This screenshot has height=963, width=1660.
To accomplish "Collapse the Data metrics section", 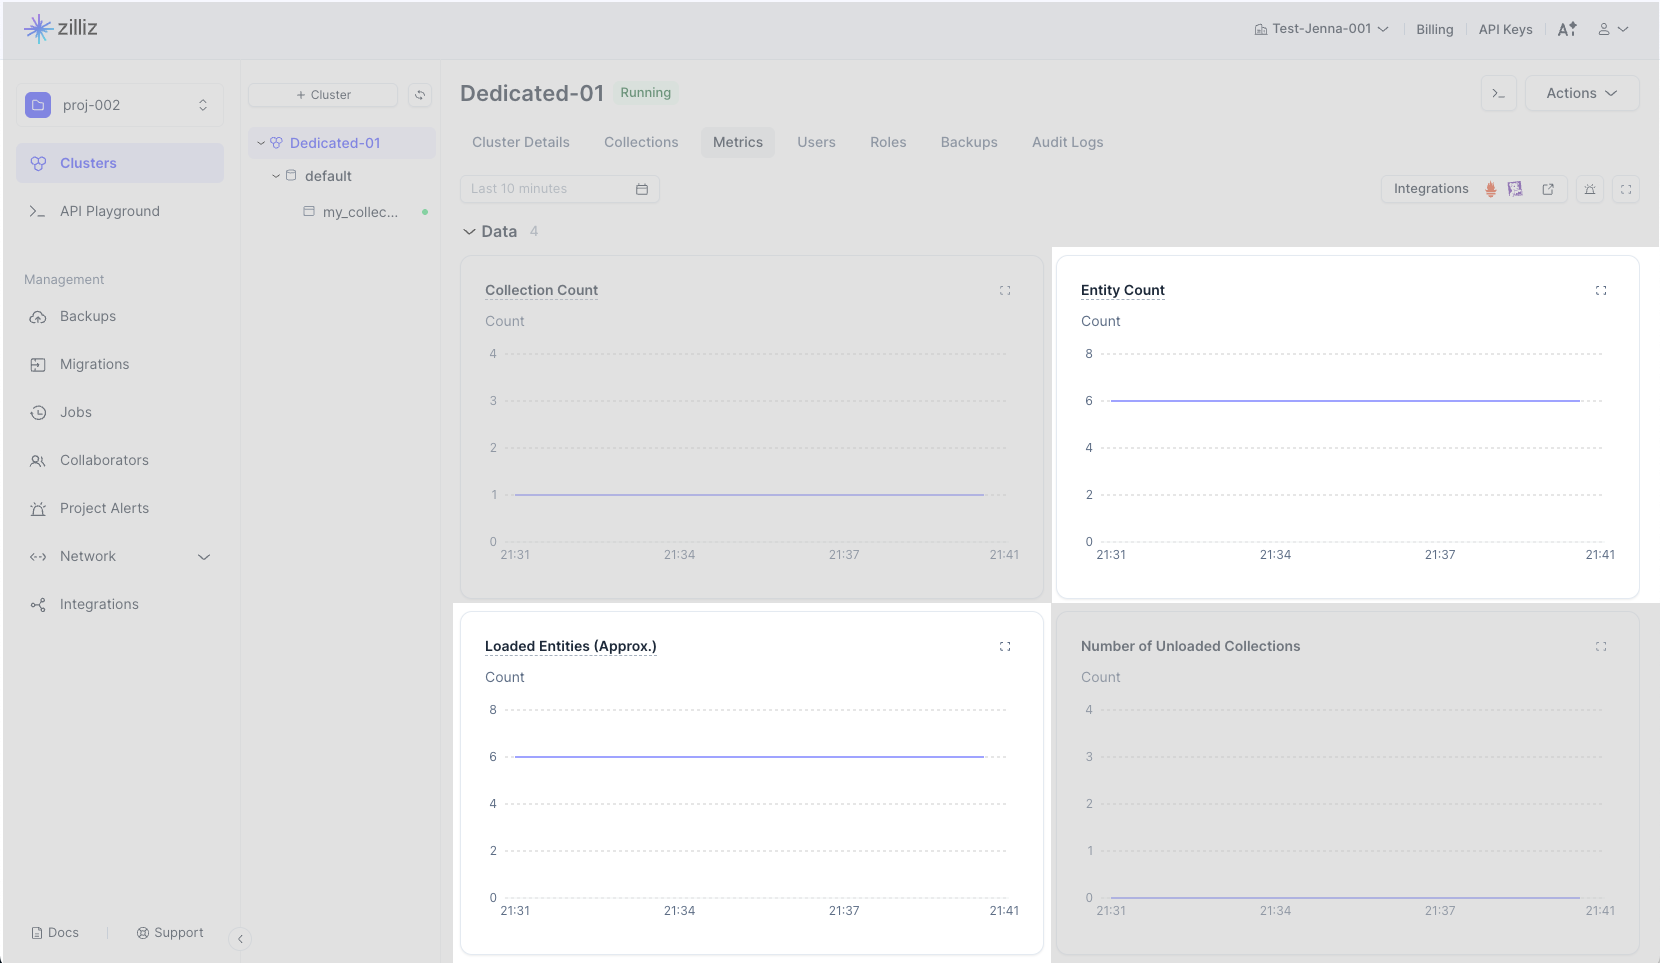I will click(x=469, y=231).
